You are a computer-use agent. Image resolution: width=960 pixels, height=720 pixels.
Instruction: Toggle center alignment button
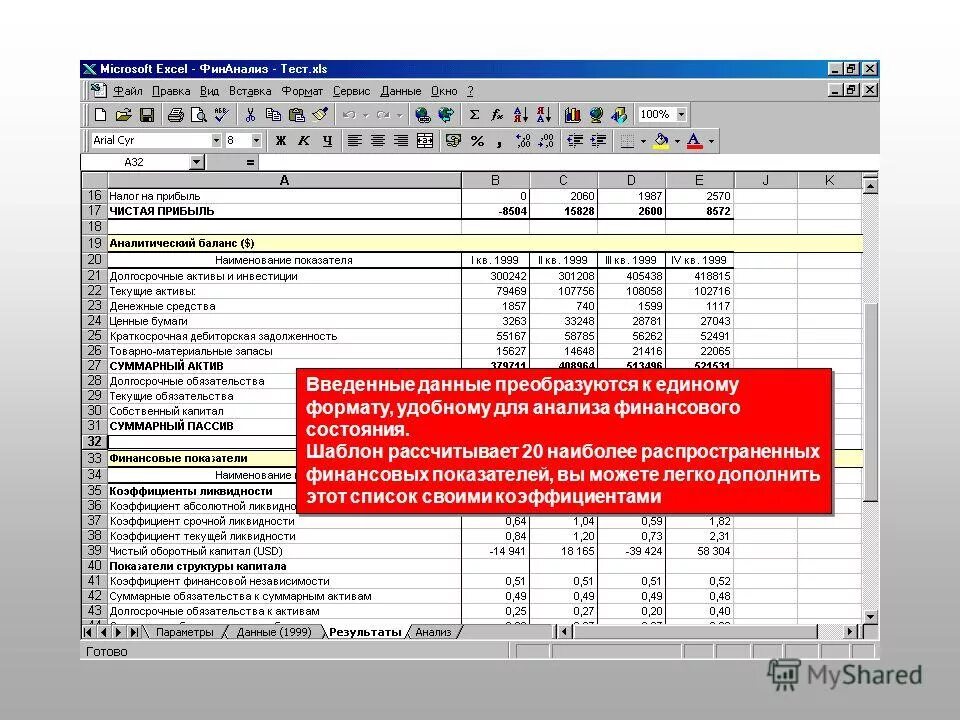(378, 141)
